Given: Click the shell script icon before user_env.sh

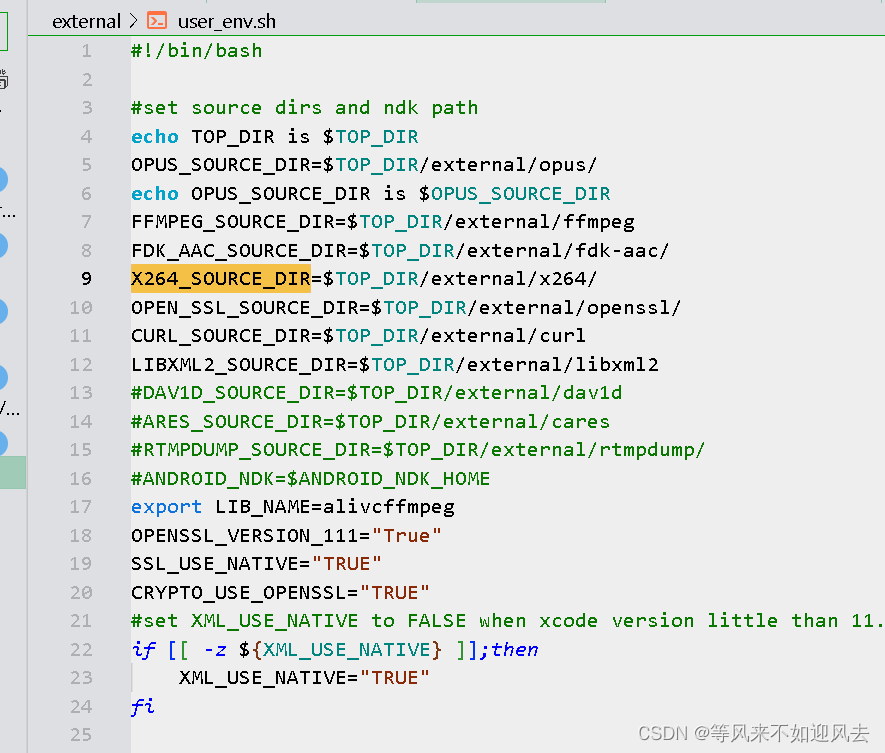Looking at the screenshot, I should (x=155, y=20).
